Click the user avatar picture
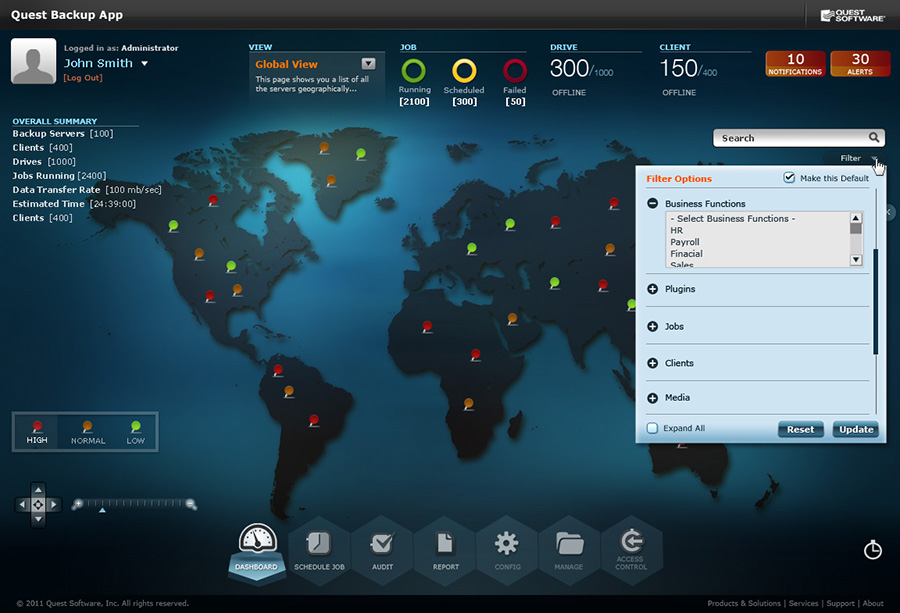The image size is (900, 613). click(x=33, y=61)
